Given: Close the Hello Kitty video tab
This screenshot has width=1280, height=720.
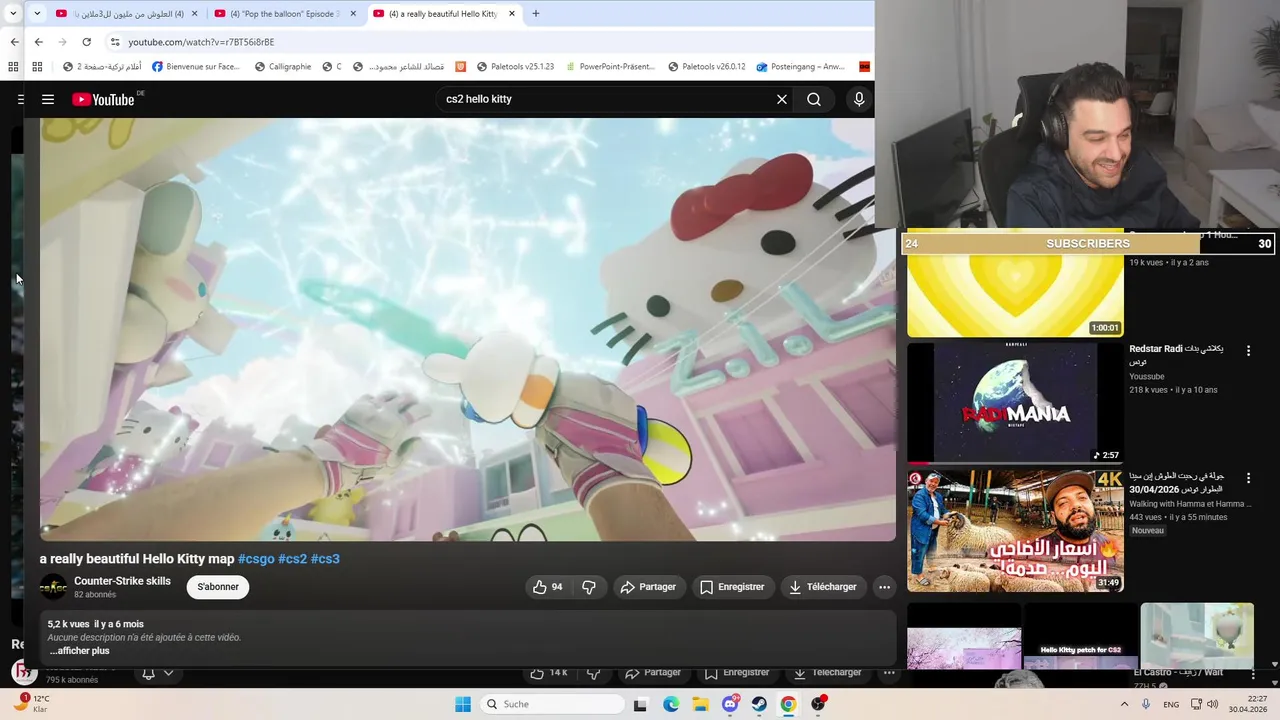Looking at the screenshot, I should coord(512,14).
